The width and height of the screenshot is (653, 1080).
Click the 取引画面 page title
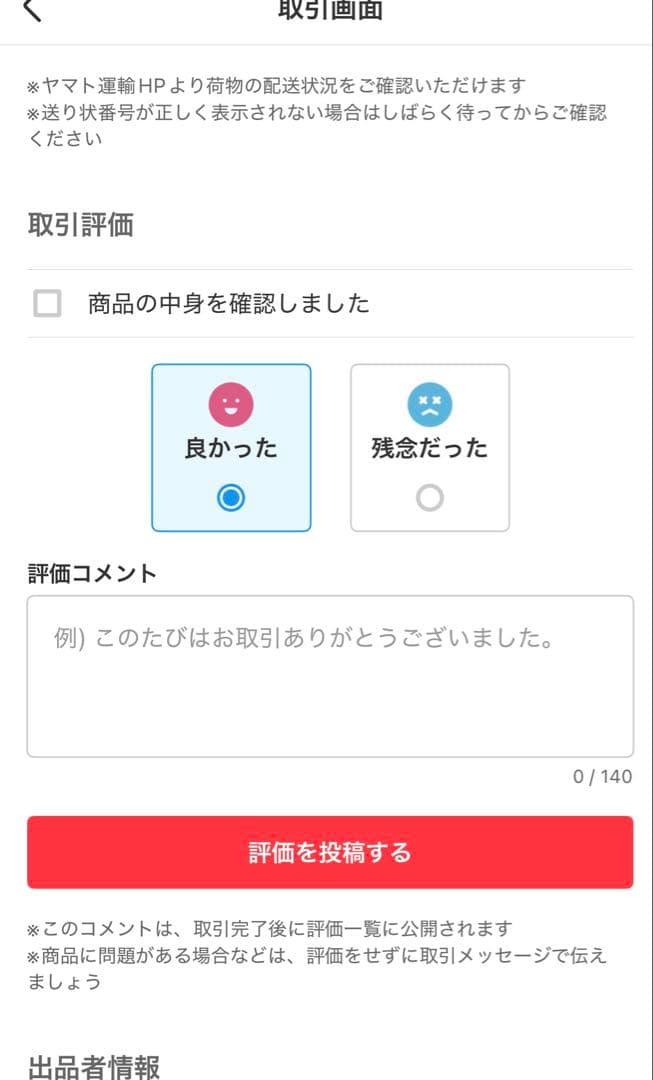[x=330, y=10]
